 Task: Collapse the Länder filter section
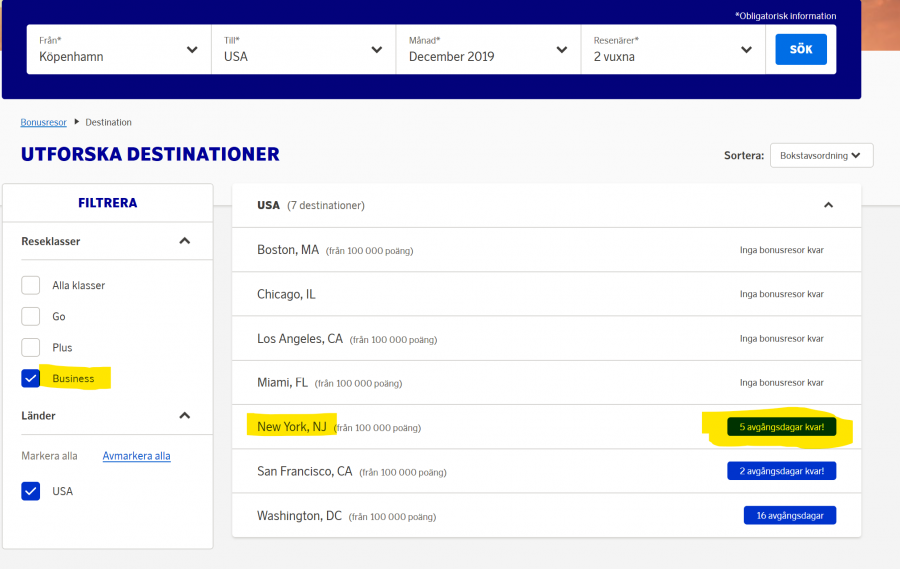coord(184,415)
